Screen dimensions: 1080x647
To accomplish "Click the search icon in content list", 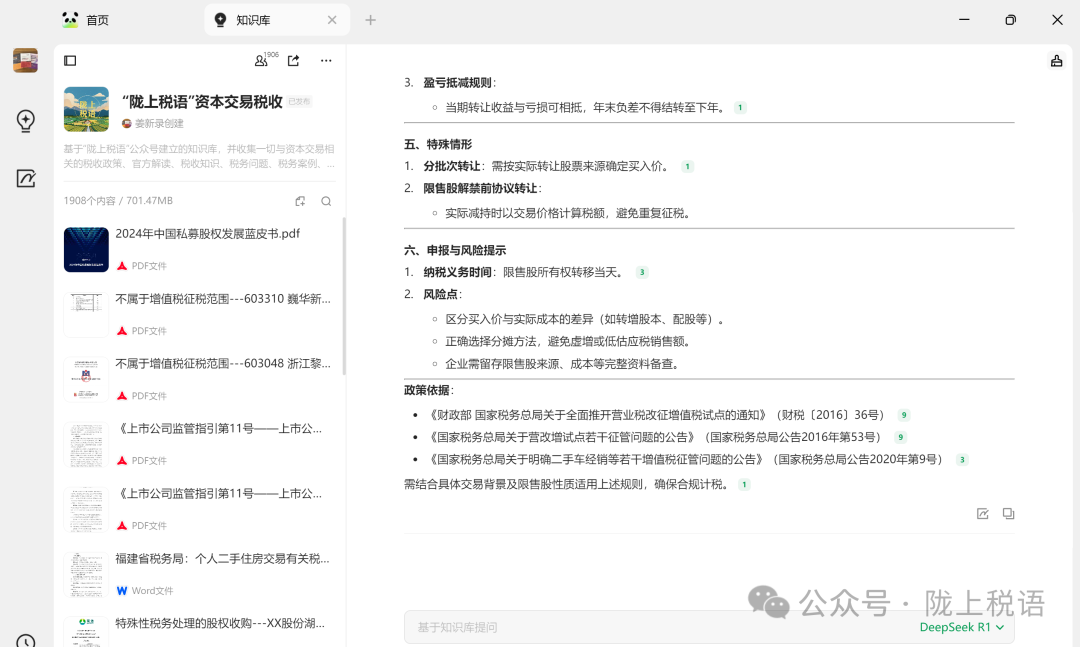I will 326,201.
